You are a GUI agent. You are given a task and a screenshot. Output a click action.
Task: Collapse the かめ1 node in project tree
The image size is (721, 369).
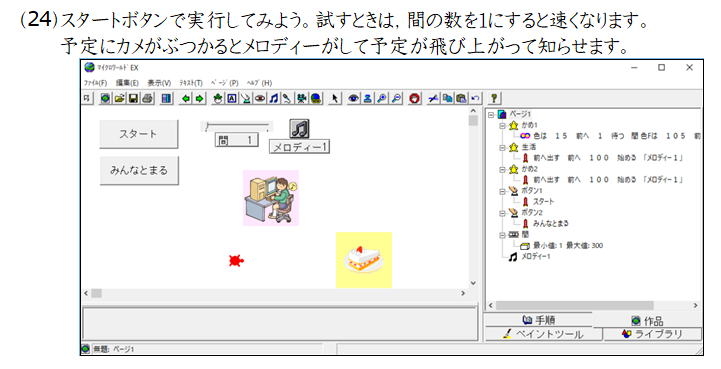click(x=503, y=125)
